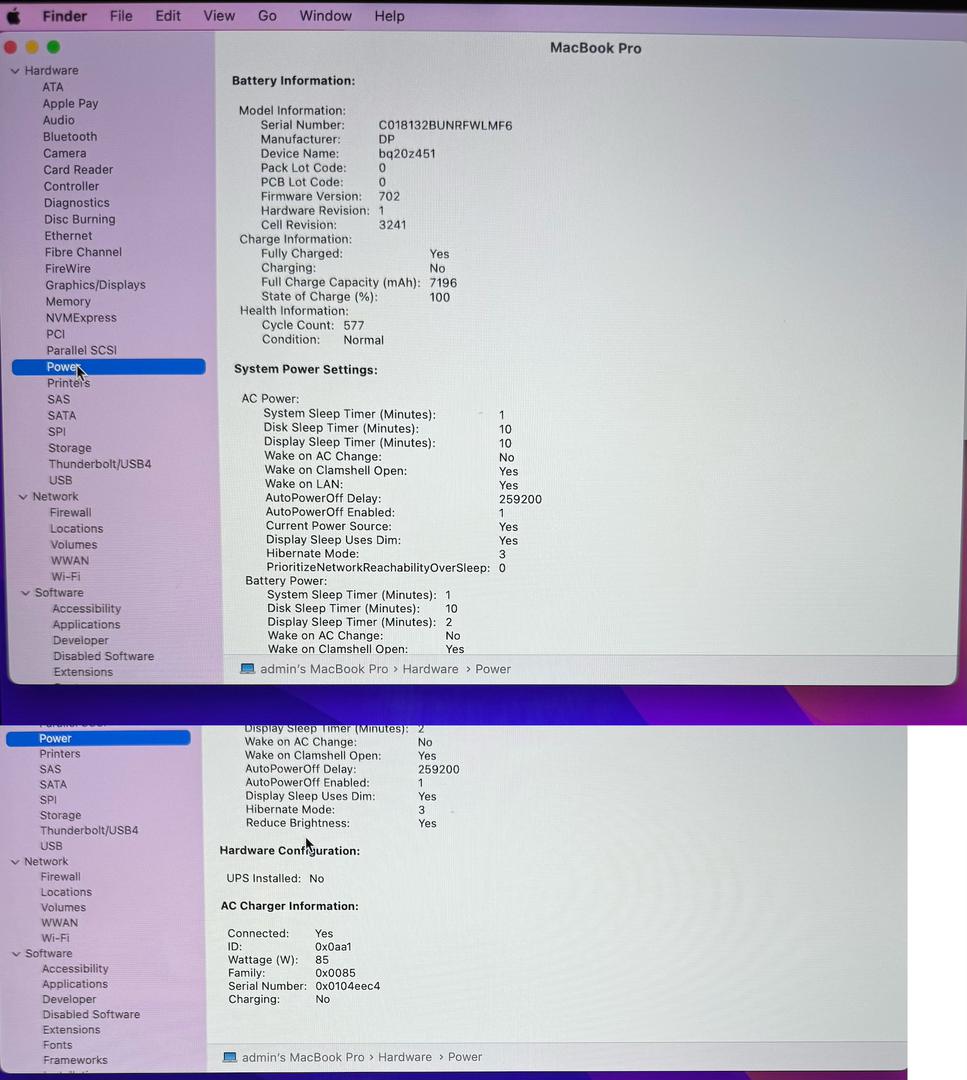Click the upper window's yellow minimize button

[x=32, y=48]
